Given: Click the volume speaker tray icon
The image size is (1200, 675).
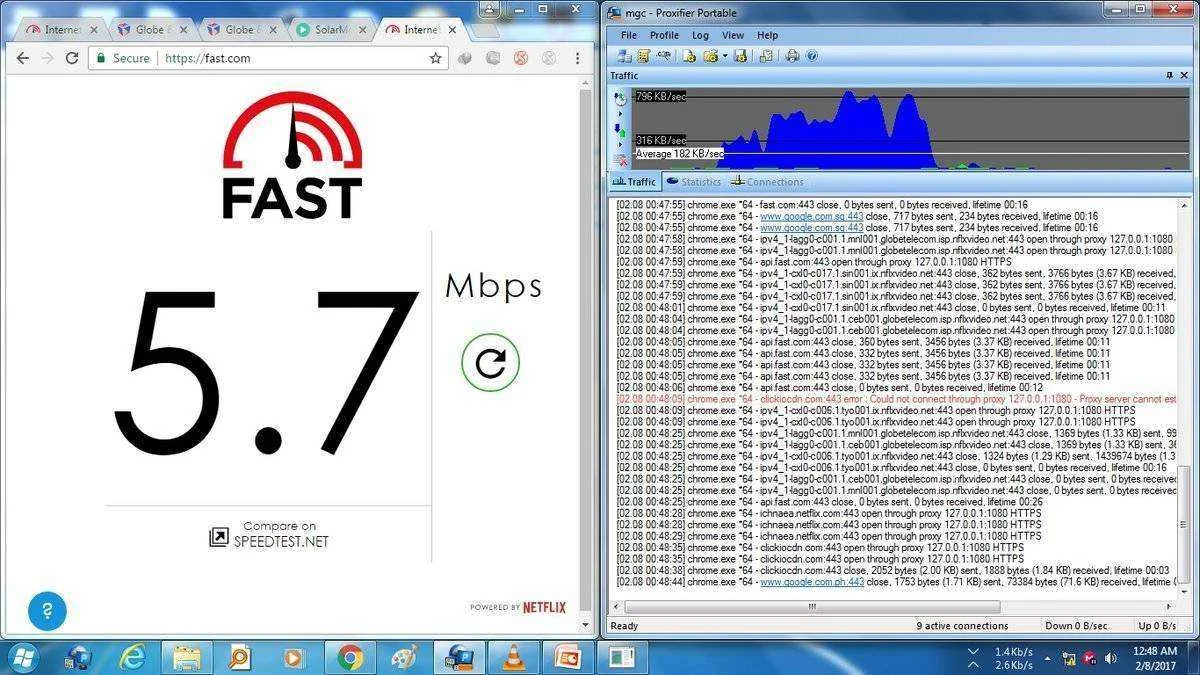Looking at the screenshot, I should pyautogui.click(x=1109, y=657).
